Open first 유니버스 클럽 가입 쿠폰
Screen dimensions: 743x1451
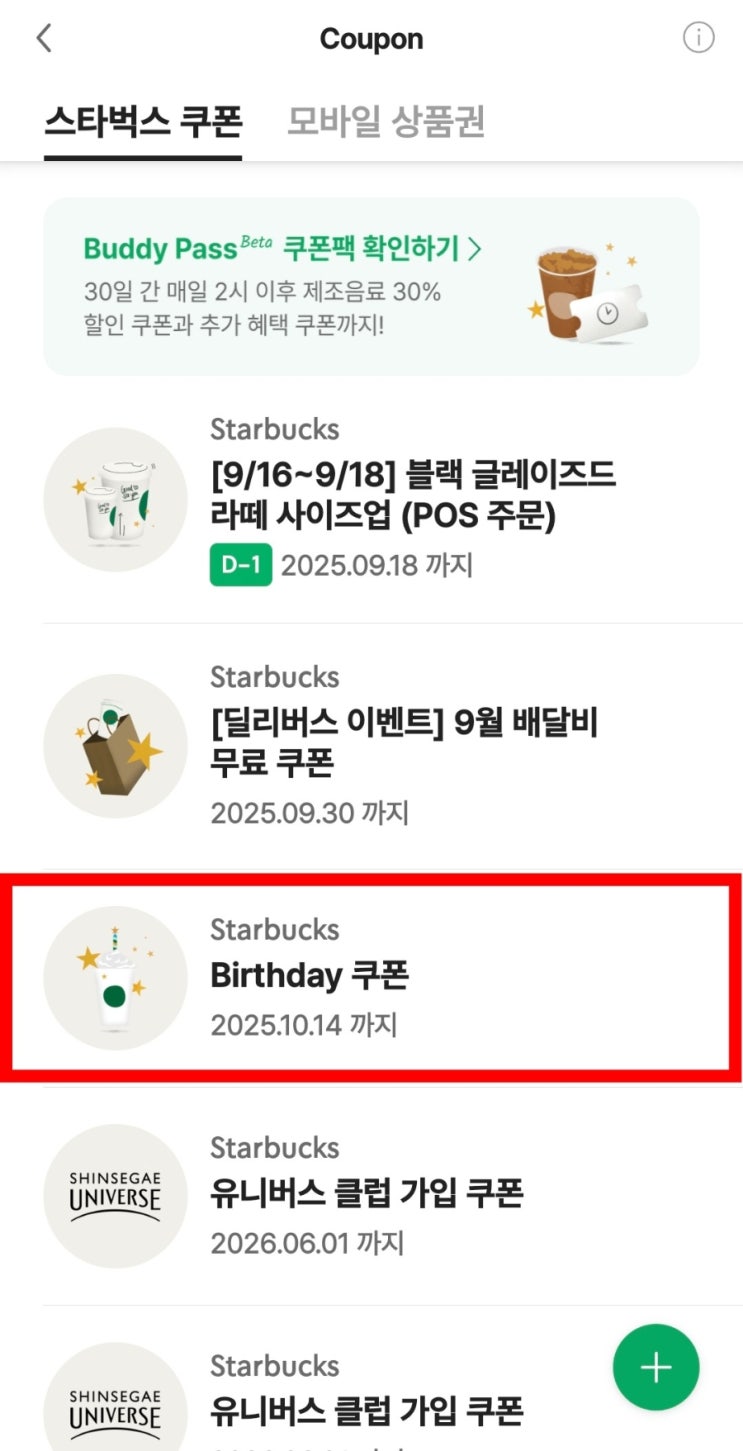(366, 1193)
